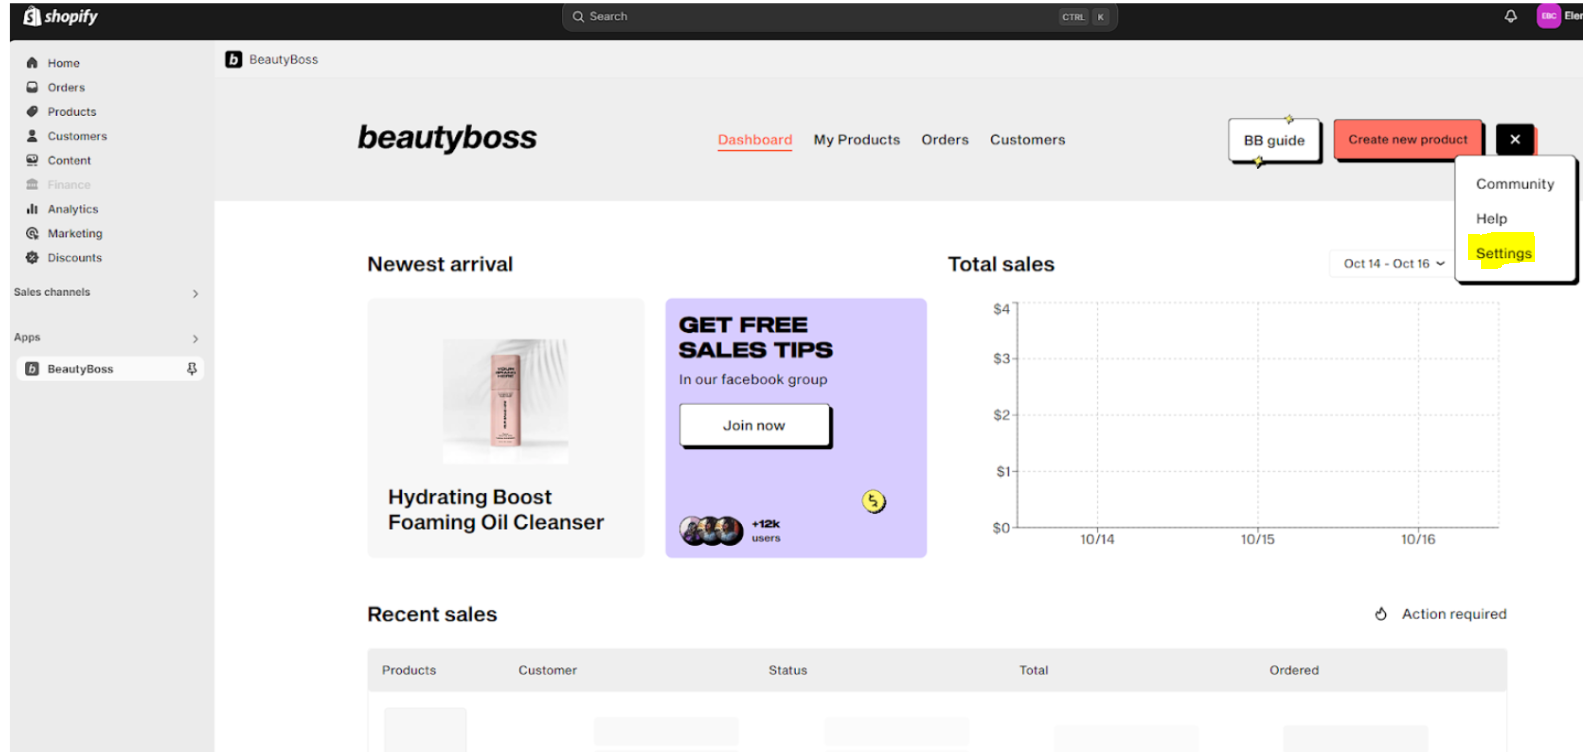Click the BeautyBoss breadcrumb icon

[234, 60]
